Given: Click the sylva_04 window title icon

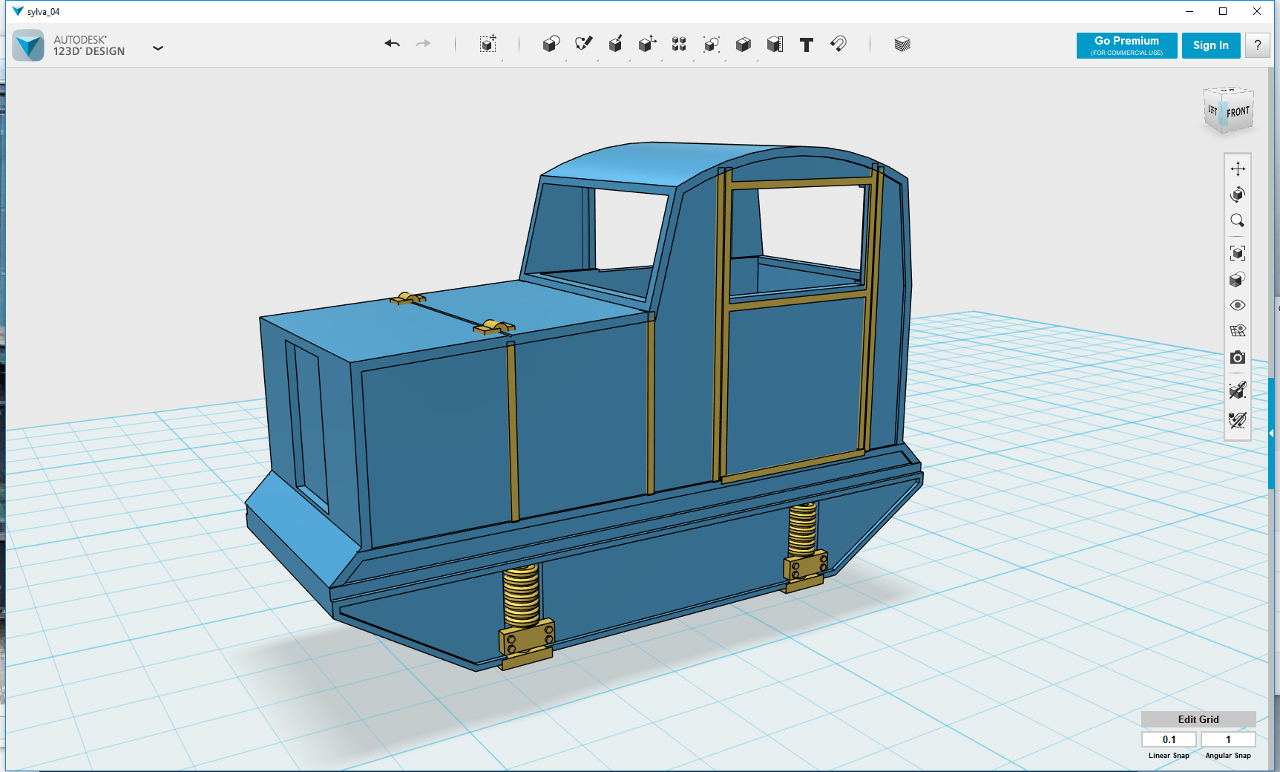Looking at the screenshot, I should click(x=16, y=11).
